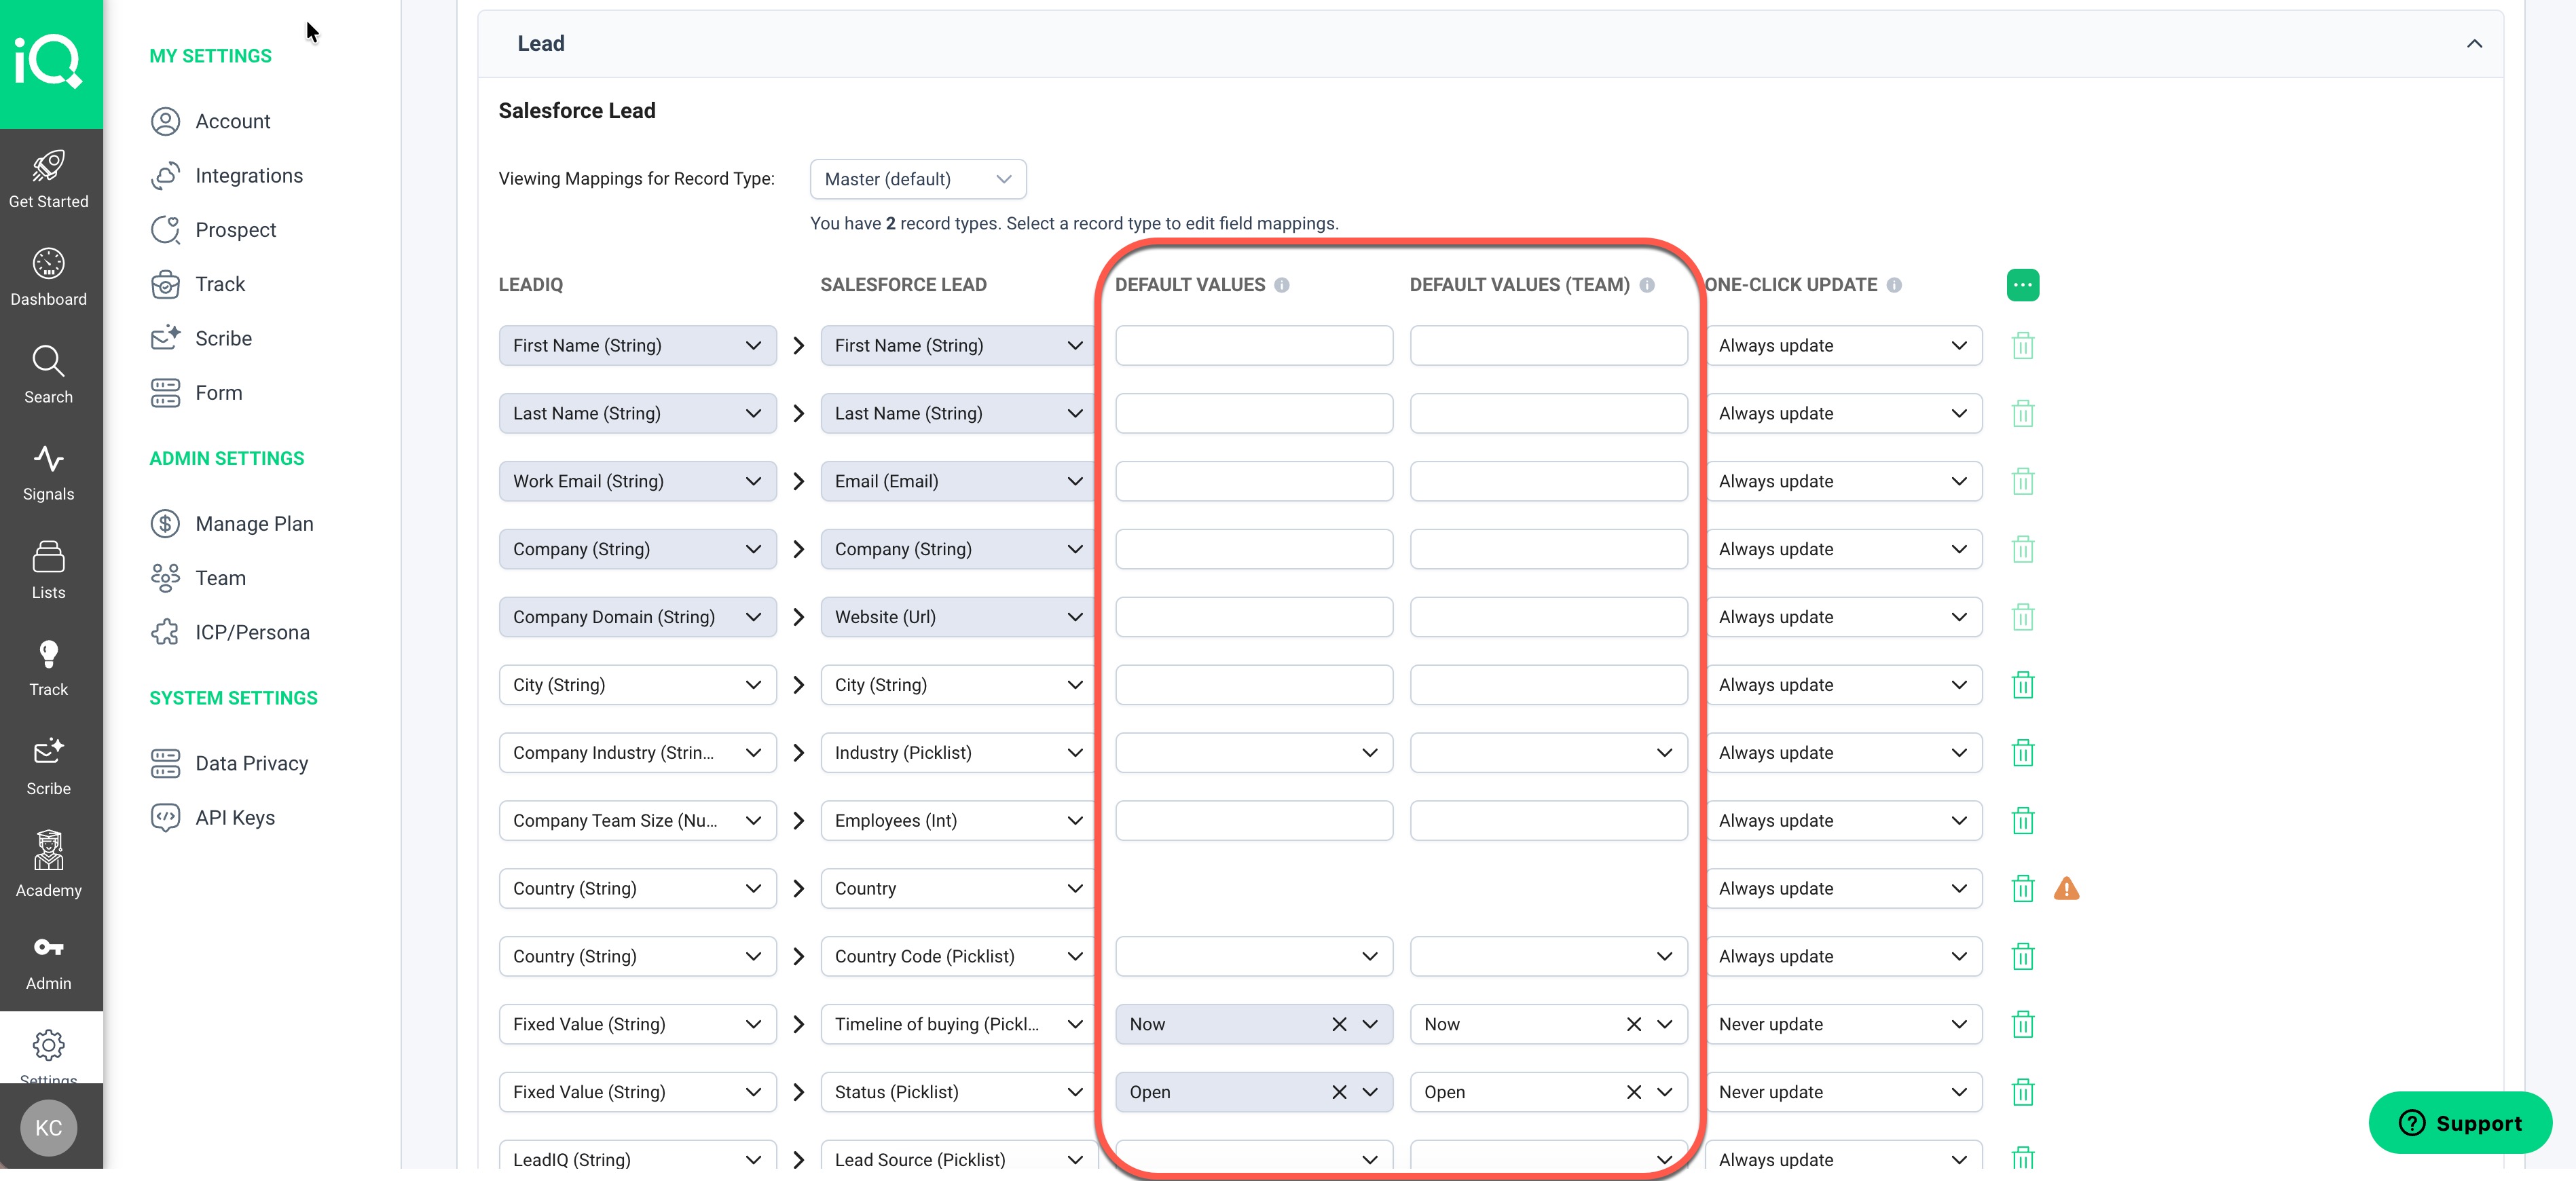Open the Master (default) record type dropdown
Viewport: 2576px width, 1181px height.
[x=917, y=179]
